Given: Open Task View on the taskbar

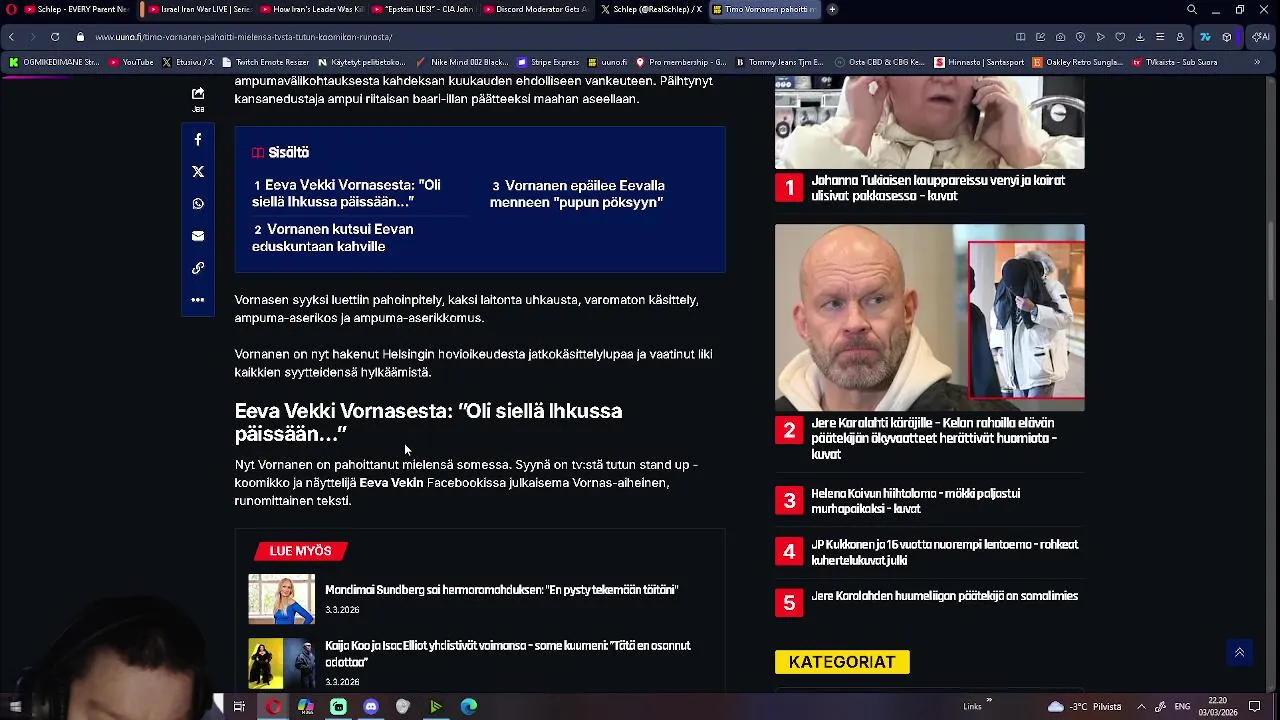Looking at the screenshot, I should [239, 707].
